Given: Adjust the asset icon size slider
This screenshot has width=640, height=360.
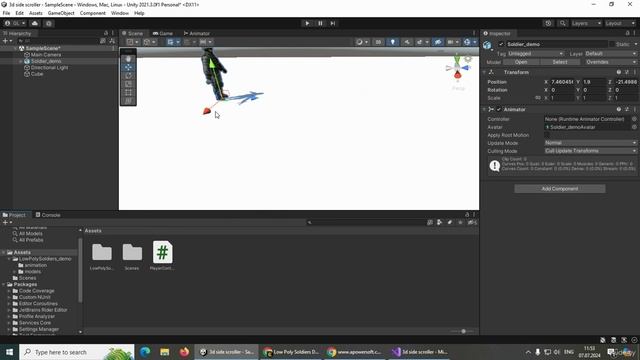Looking at the screenshot, I should pyautogui.click(x=463, y=331).
